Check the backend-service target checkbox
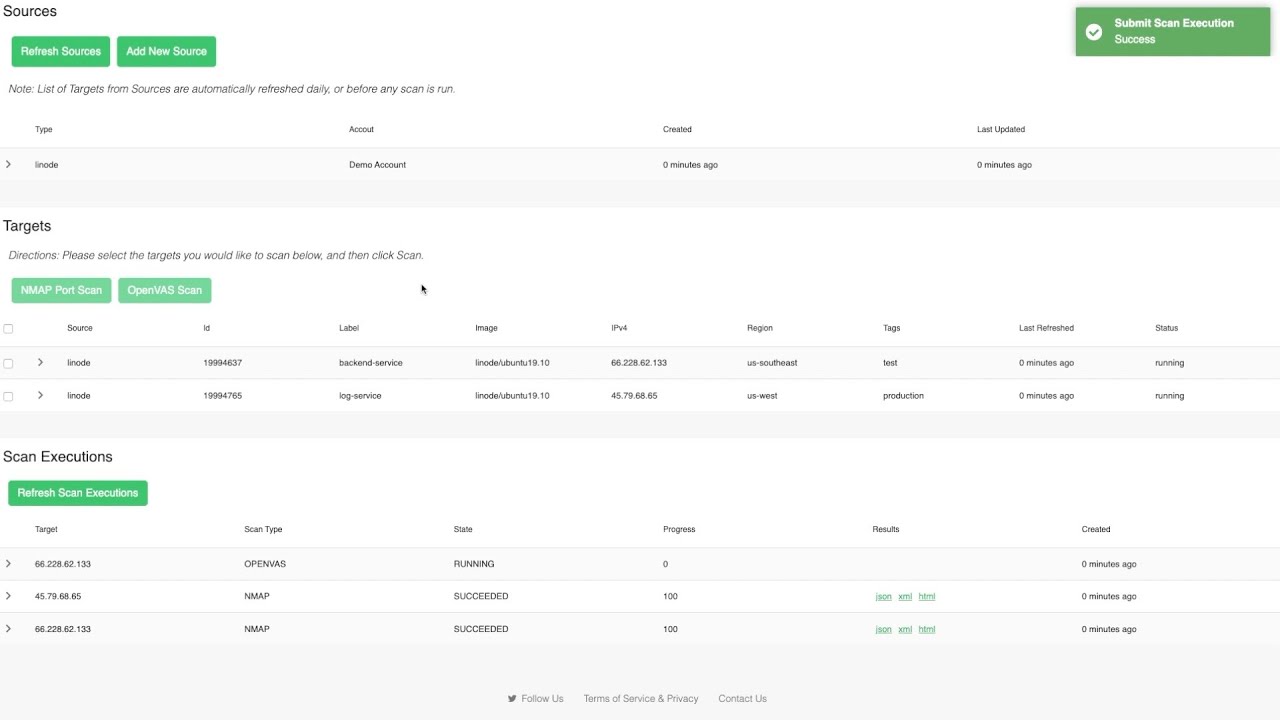Viewport: 1280px width, 720px height. (x=8, y=363)
